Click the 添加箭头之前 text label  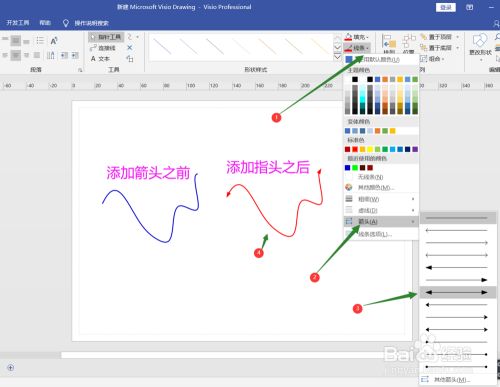coord(148,173)
